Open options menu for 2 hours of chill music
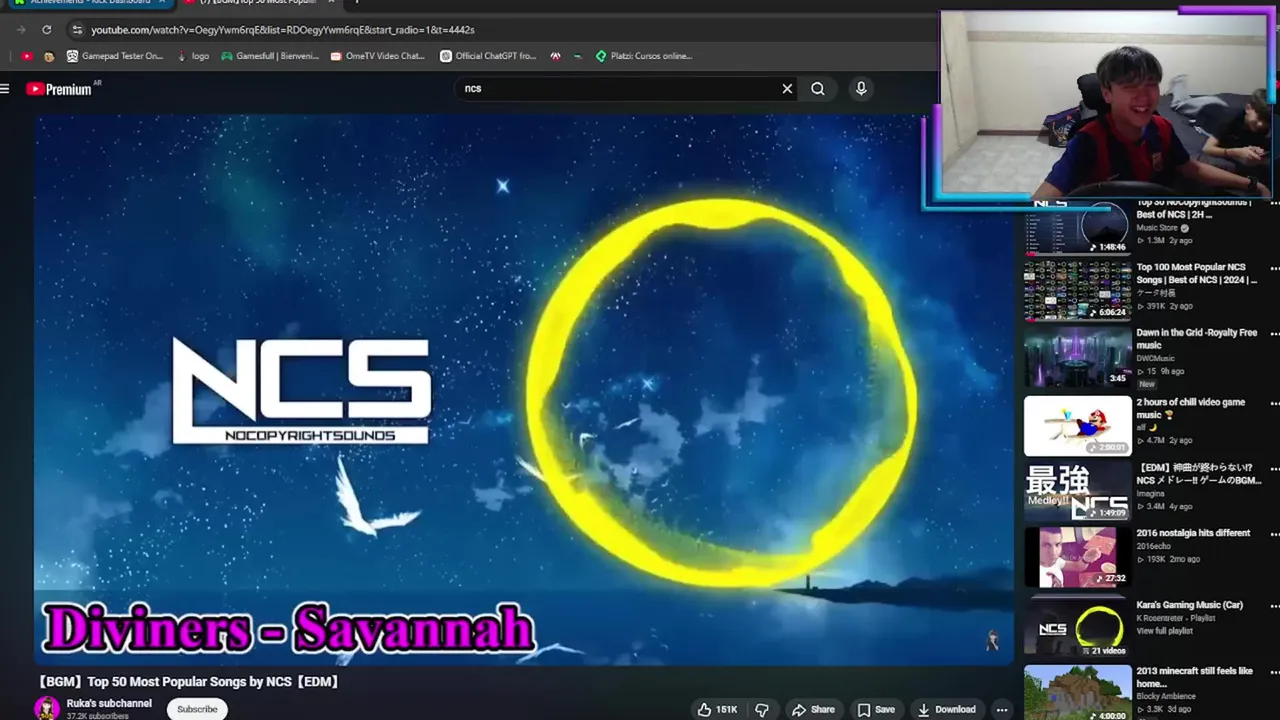Viewport: 1280px width, 720px height. point(1274,403)
